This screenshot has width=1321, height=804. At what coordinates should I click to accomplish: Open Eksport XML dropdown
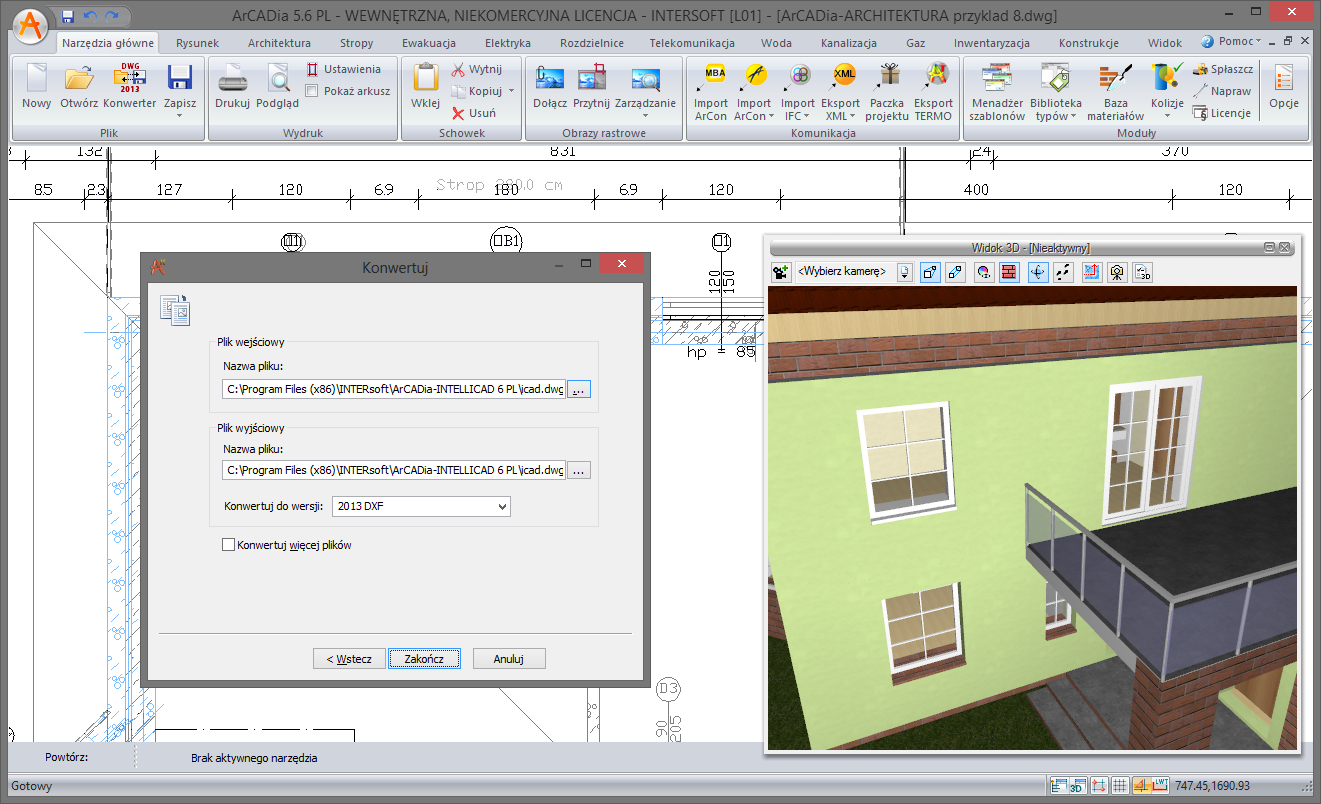click(x=841, y=91)
